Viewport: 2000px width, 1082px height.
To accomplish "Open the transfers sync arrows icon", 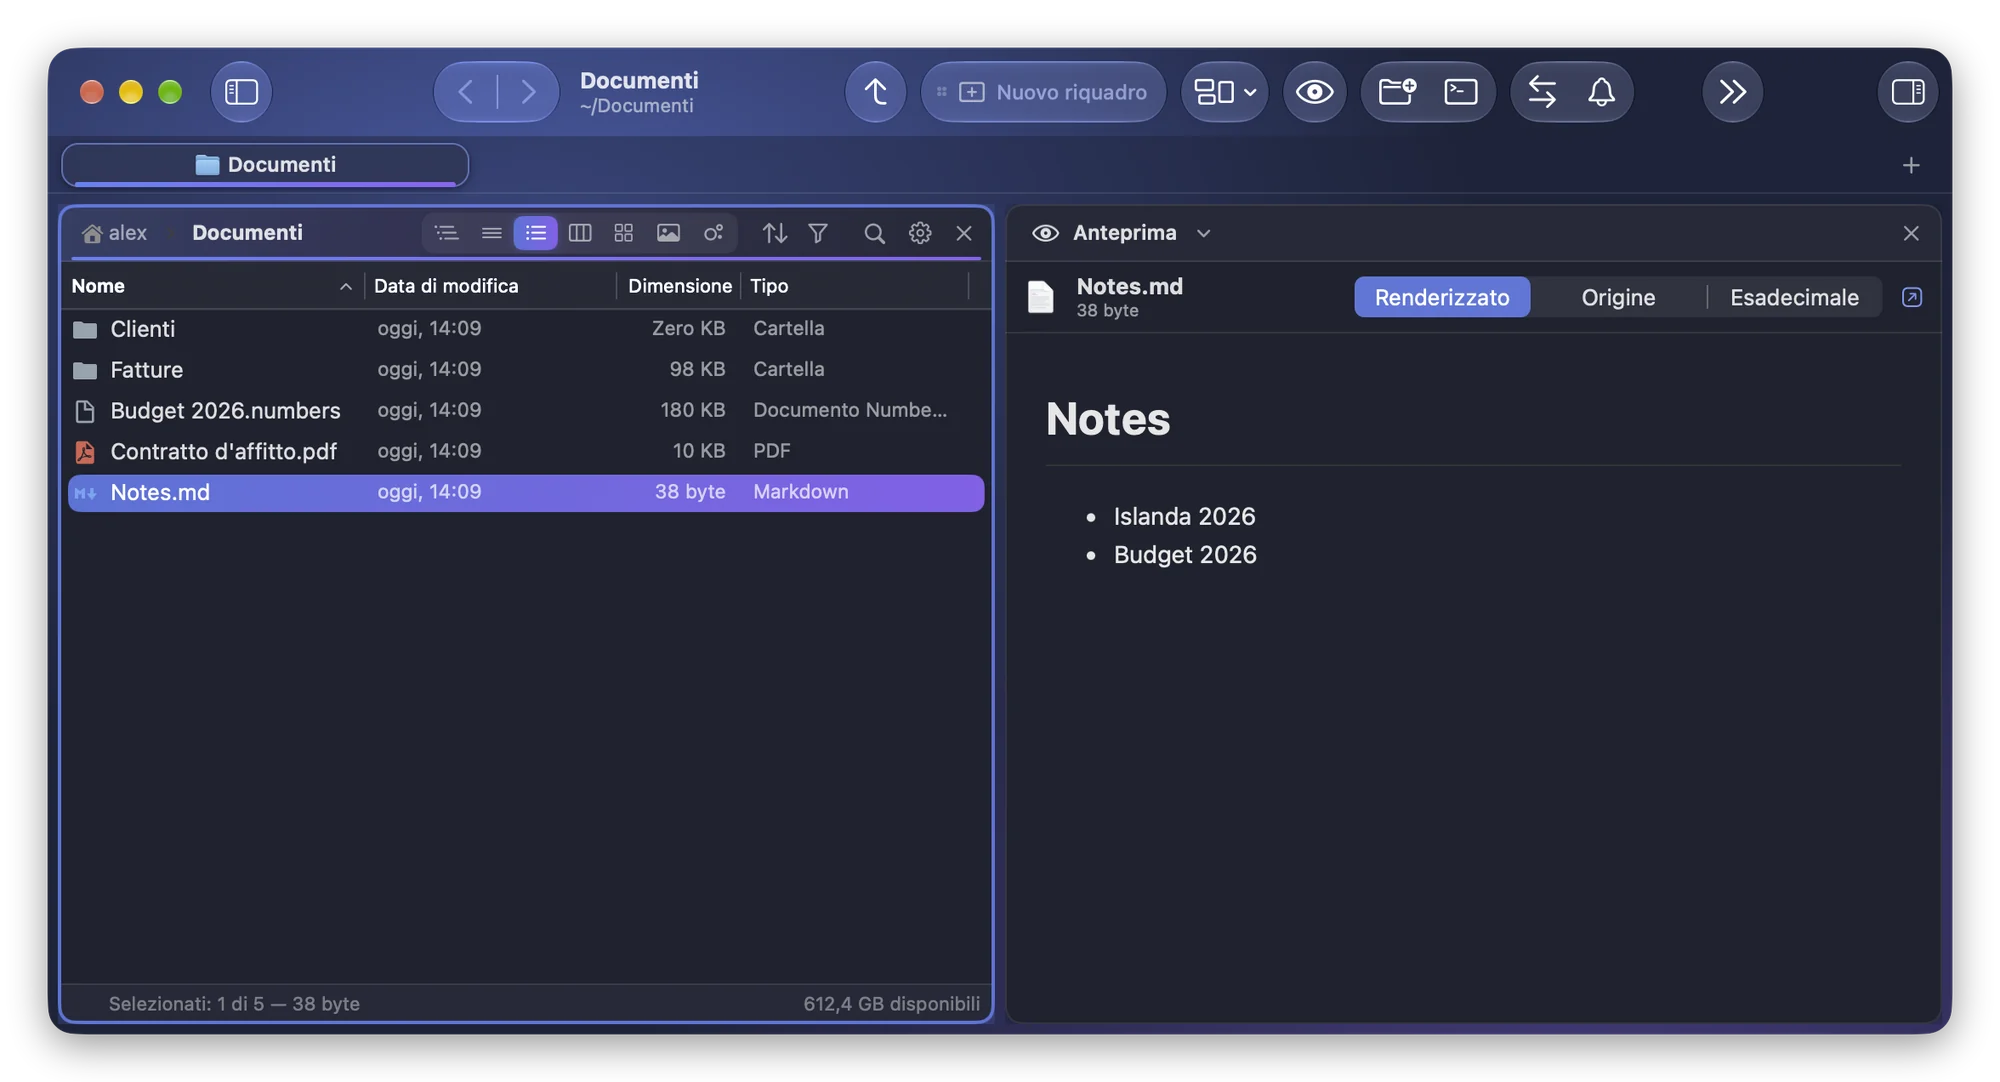I will pos(1541,92).
